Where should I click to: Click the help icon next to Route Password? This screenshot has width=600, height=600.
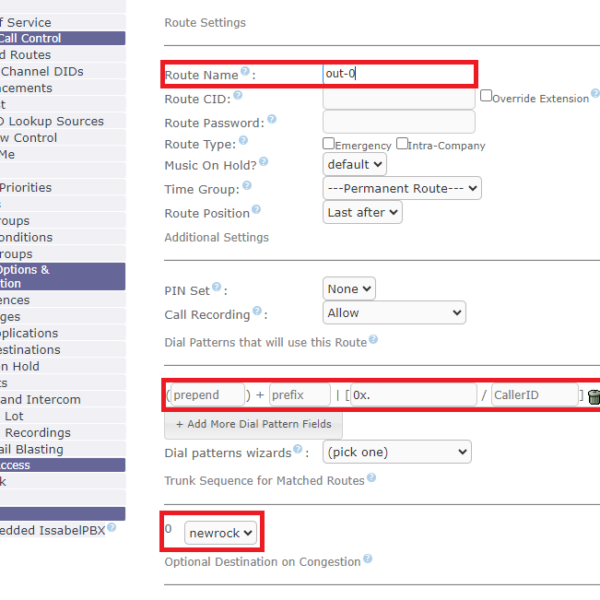coord(271,120)
